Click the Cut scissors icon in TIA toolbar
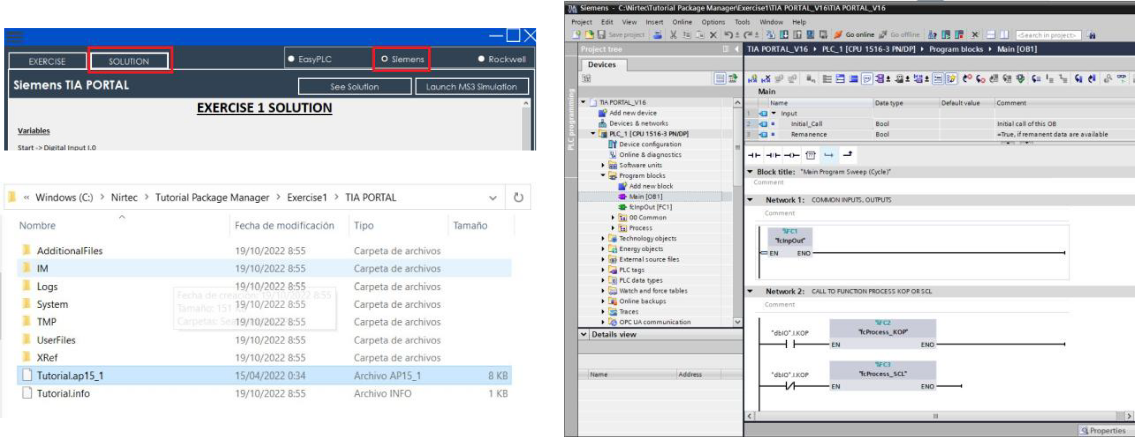1135x437 pixels. point(673,35)
